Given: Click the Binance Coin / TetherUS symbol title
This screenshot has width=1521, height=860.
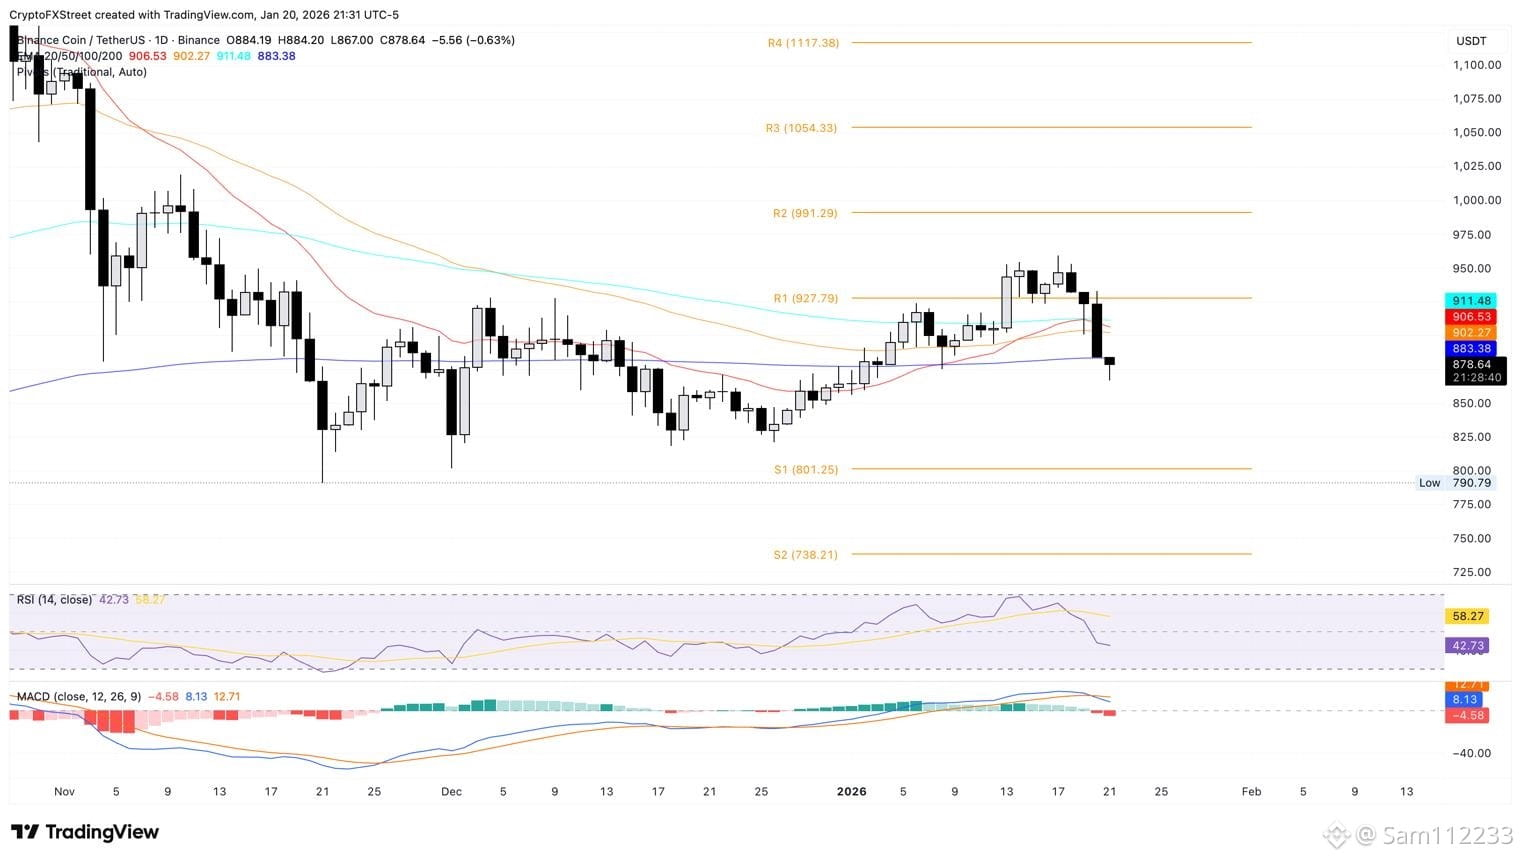Looking at the screenshot, I should click(118, 40).
